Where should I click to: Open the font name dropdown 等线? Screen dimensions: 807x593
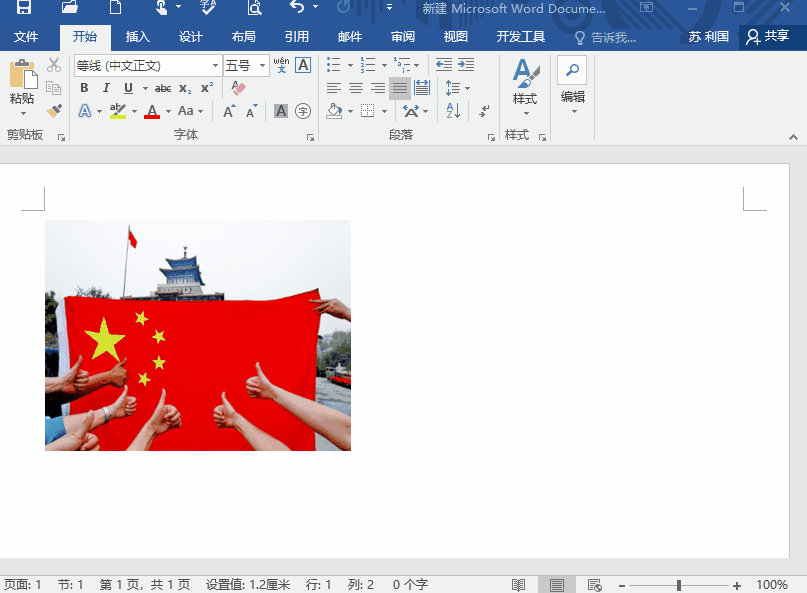coord(215,66)
